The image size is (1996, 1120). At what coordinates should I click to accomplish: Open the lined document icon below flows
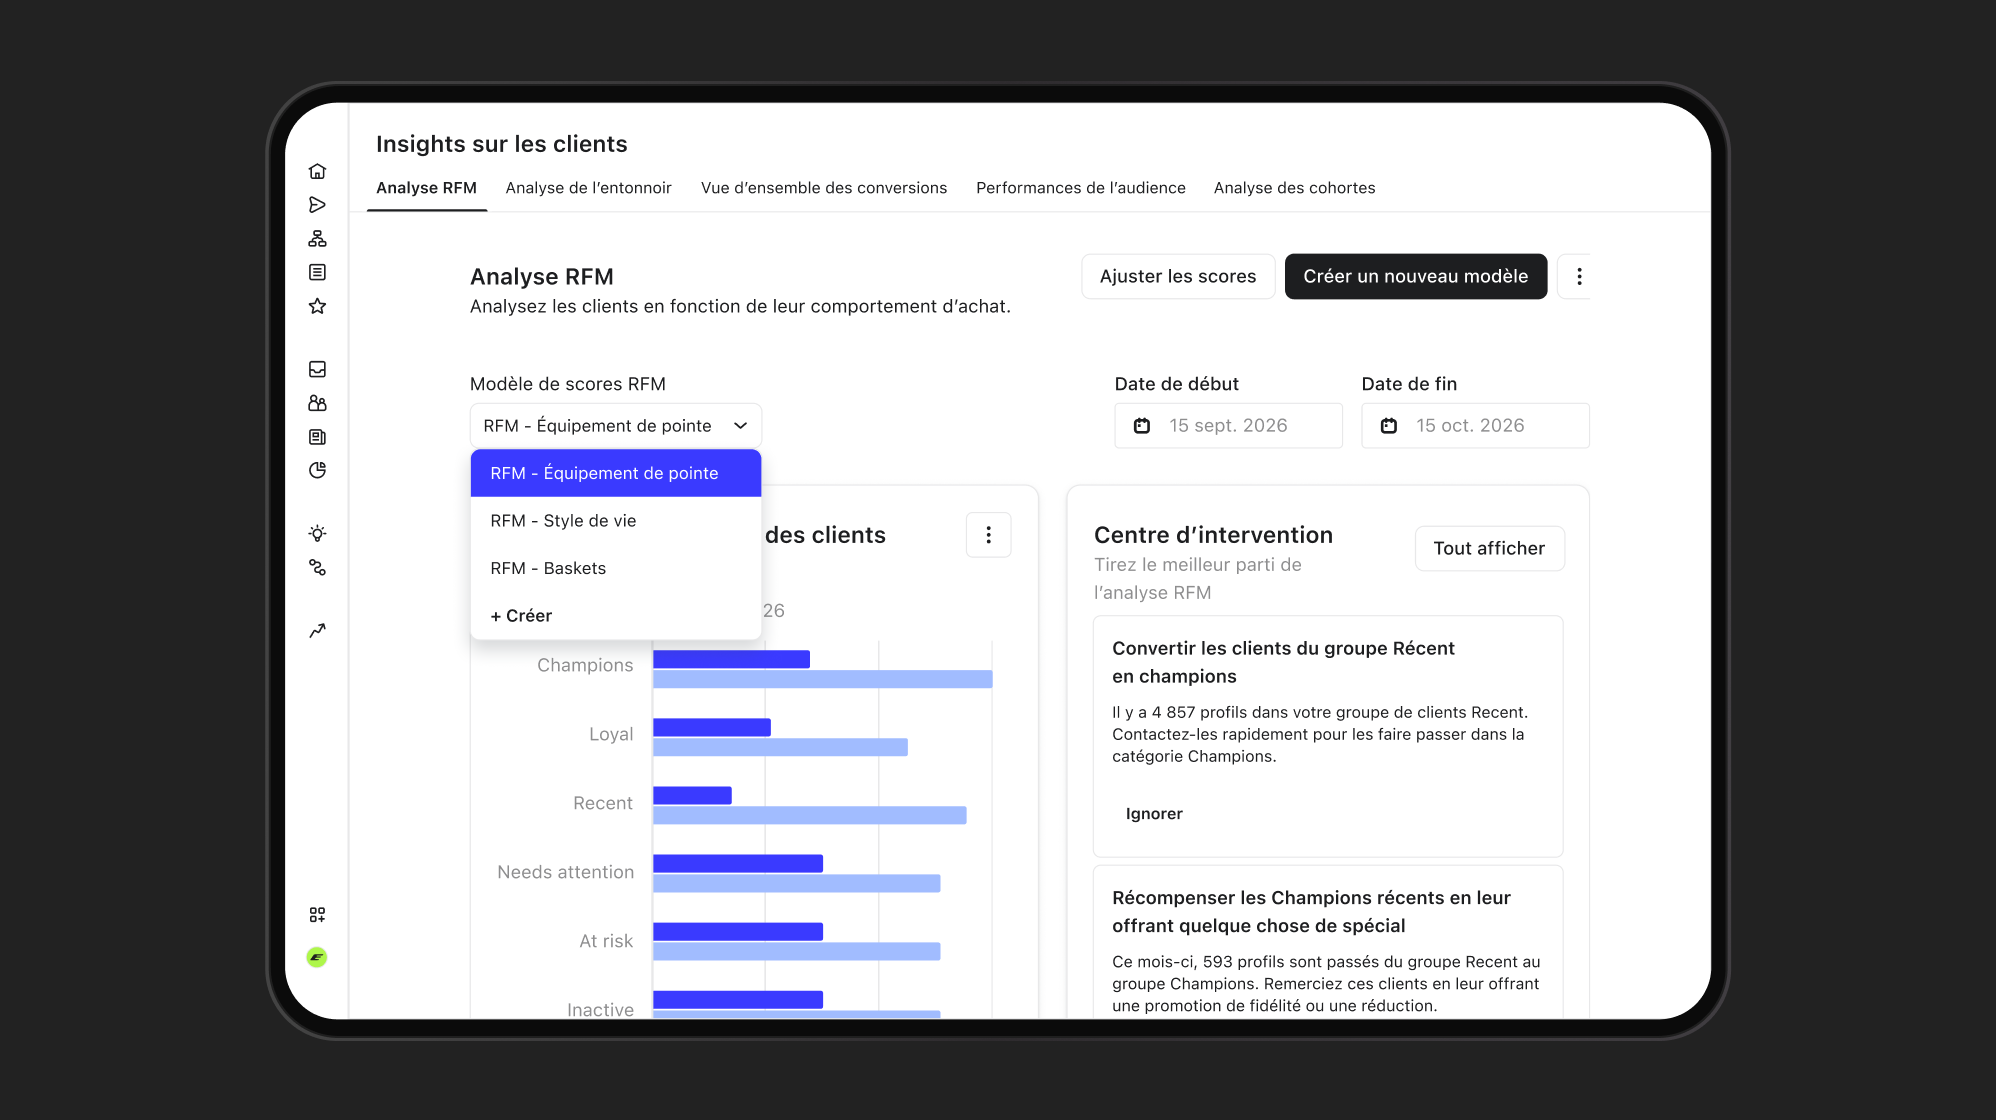[x=317, y=272]
